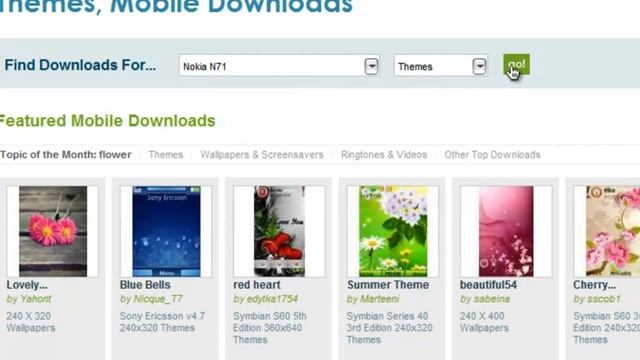The width and height of the screenshot is (640, 360).
Task: Open the red heart theme thumbnail
Action: tap(279, 231)
